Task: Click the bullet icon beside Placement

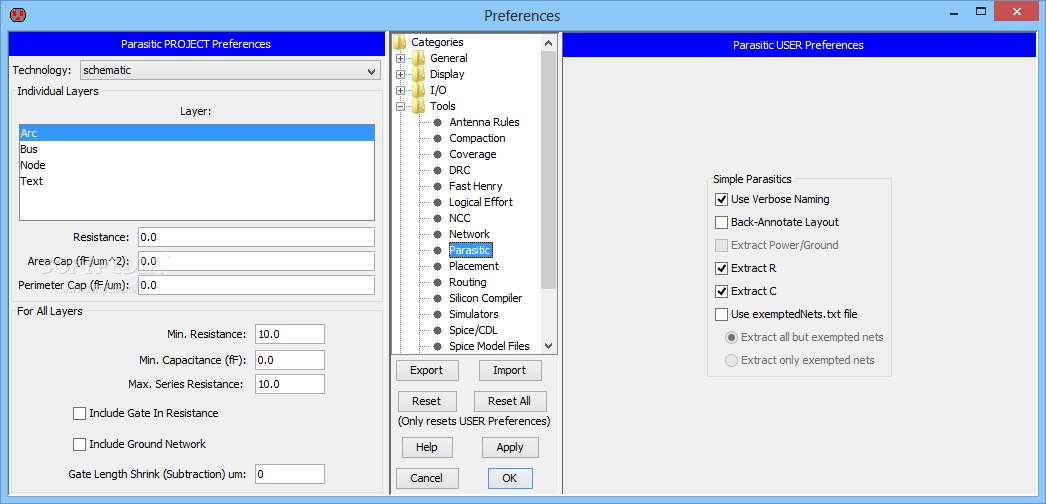Action: [438, 266]
